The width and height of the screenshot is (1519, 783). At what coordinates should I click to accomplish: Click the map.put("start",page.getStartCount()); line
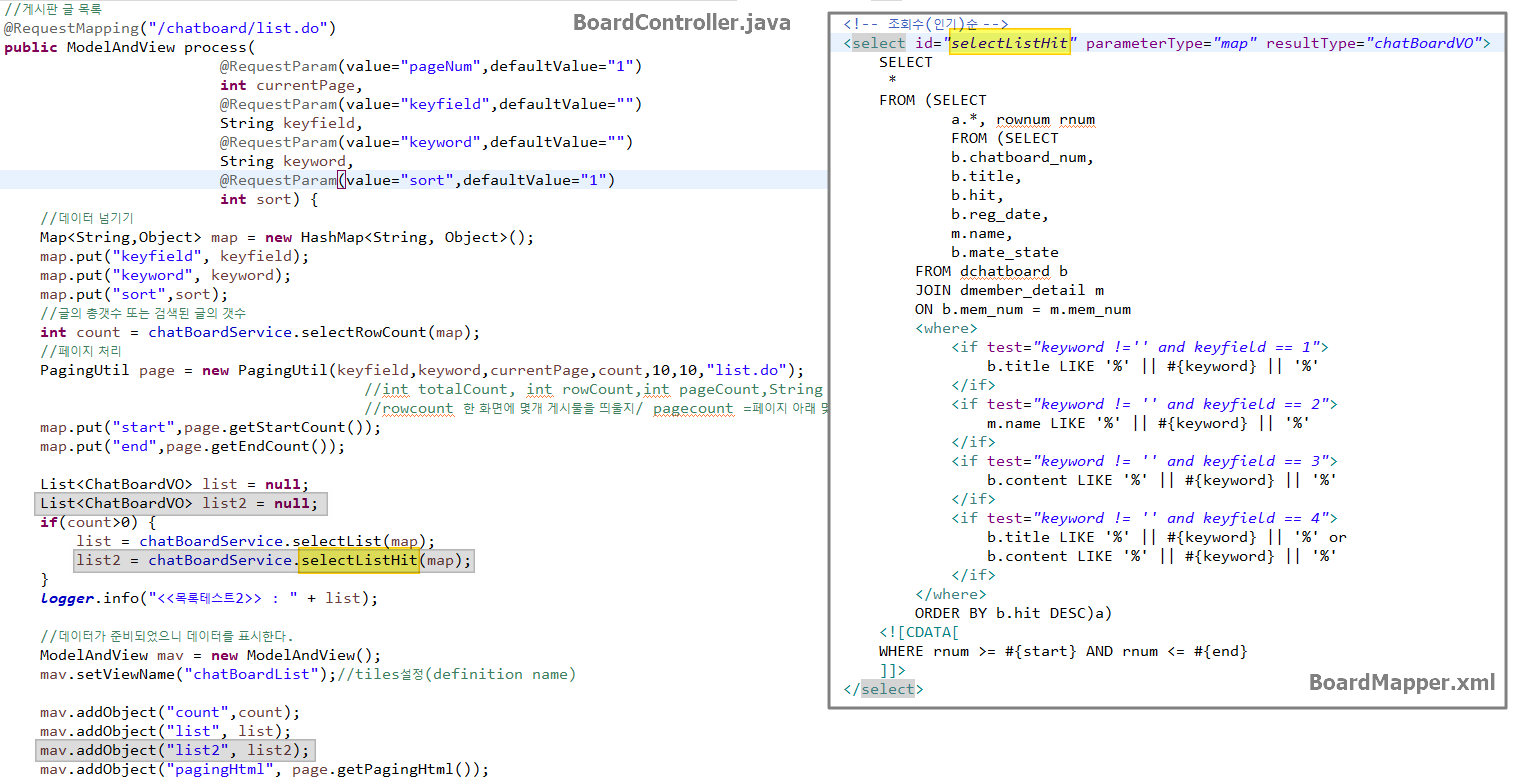pos(211,427)
